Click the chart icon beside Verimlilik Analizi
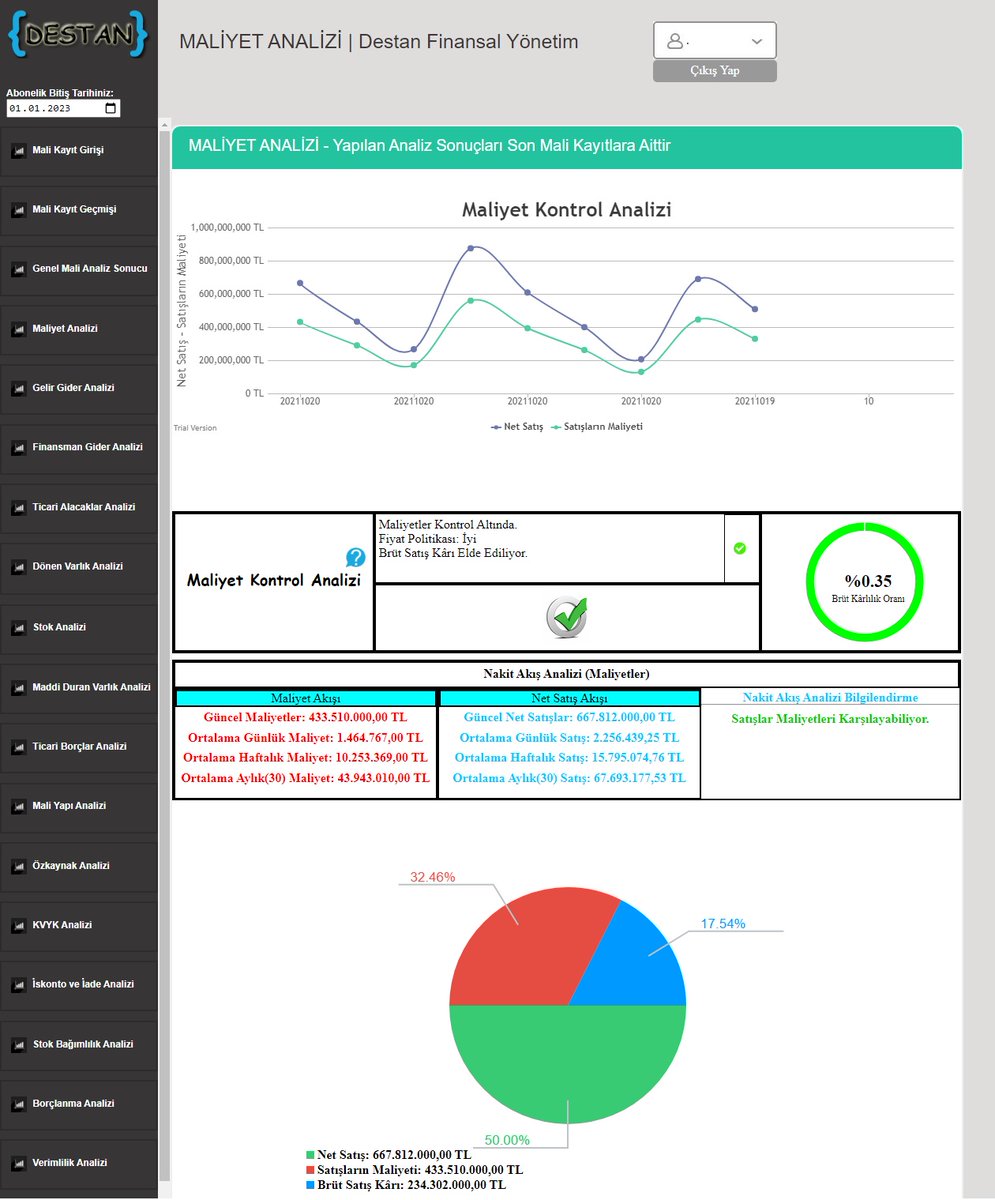 tap(18, 1164)
